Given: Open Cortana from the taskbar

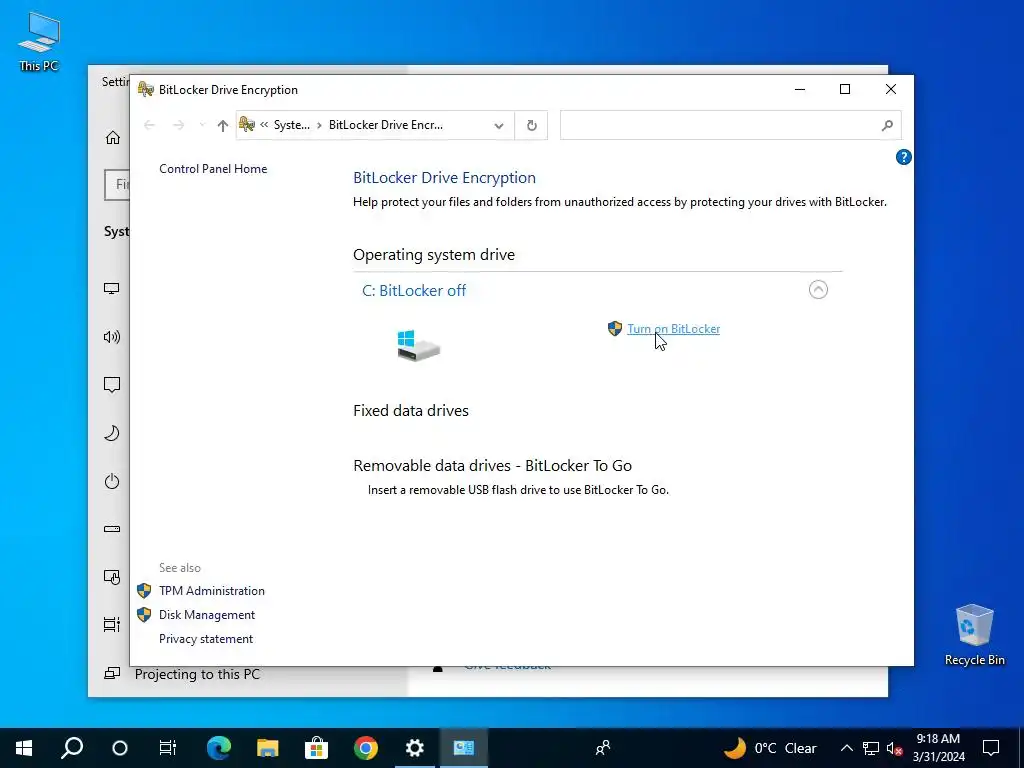Looking at the screenshot, I should coord(120,748).
